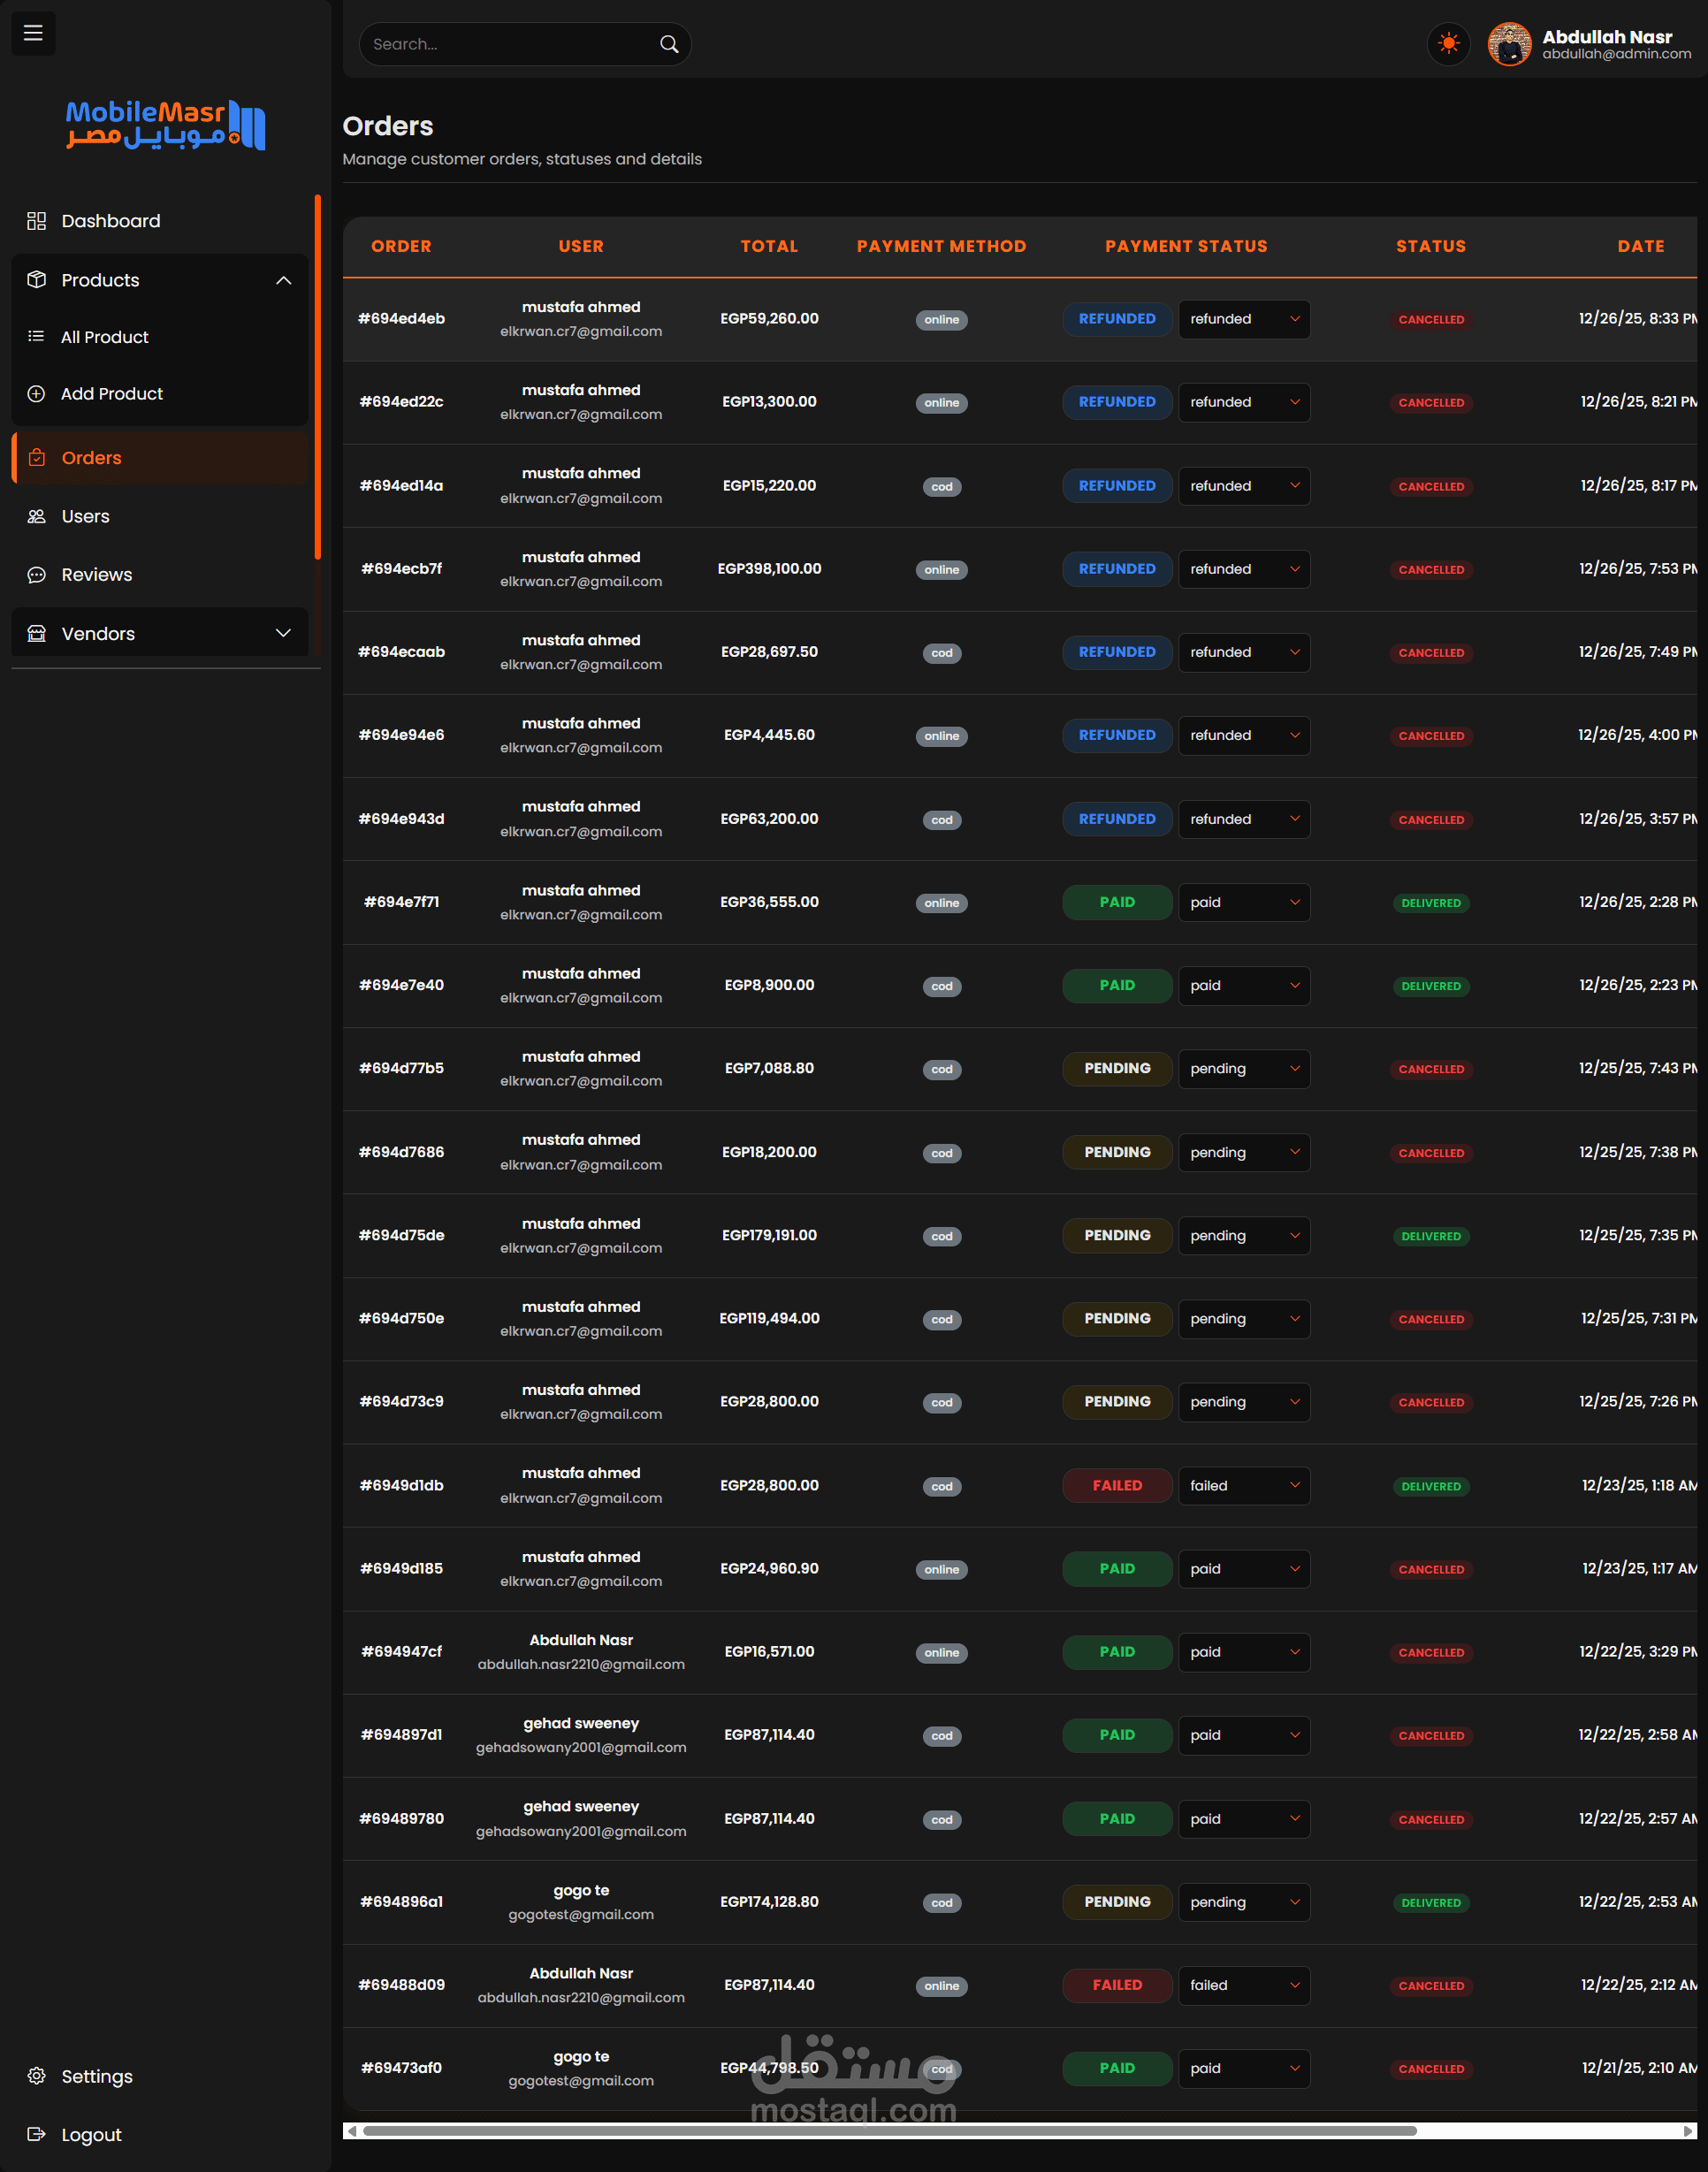The height and width of the screenshot is (2172, 1708).
Task: Click the search magnifier icon
Action: click(669, 44)
